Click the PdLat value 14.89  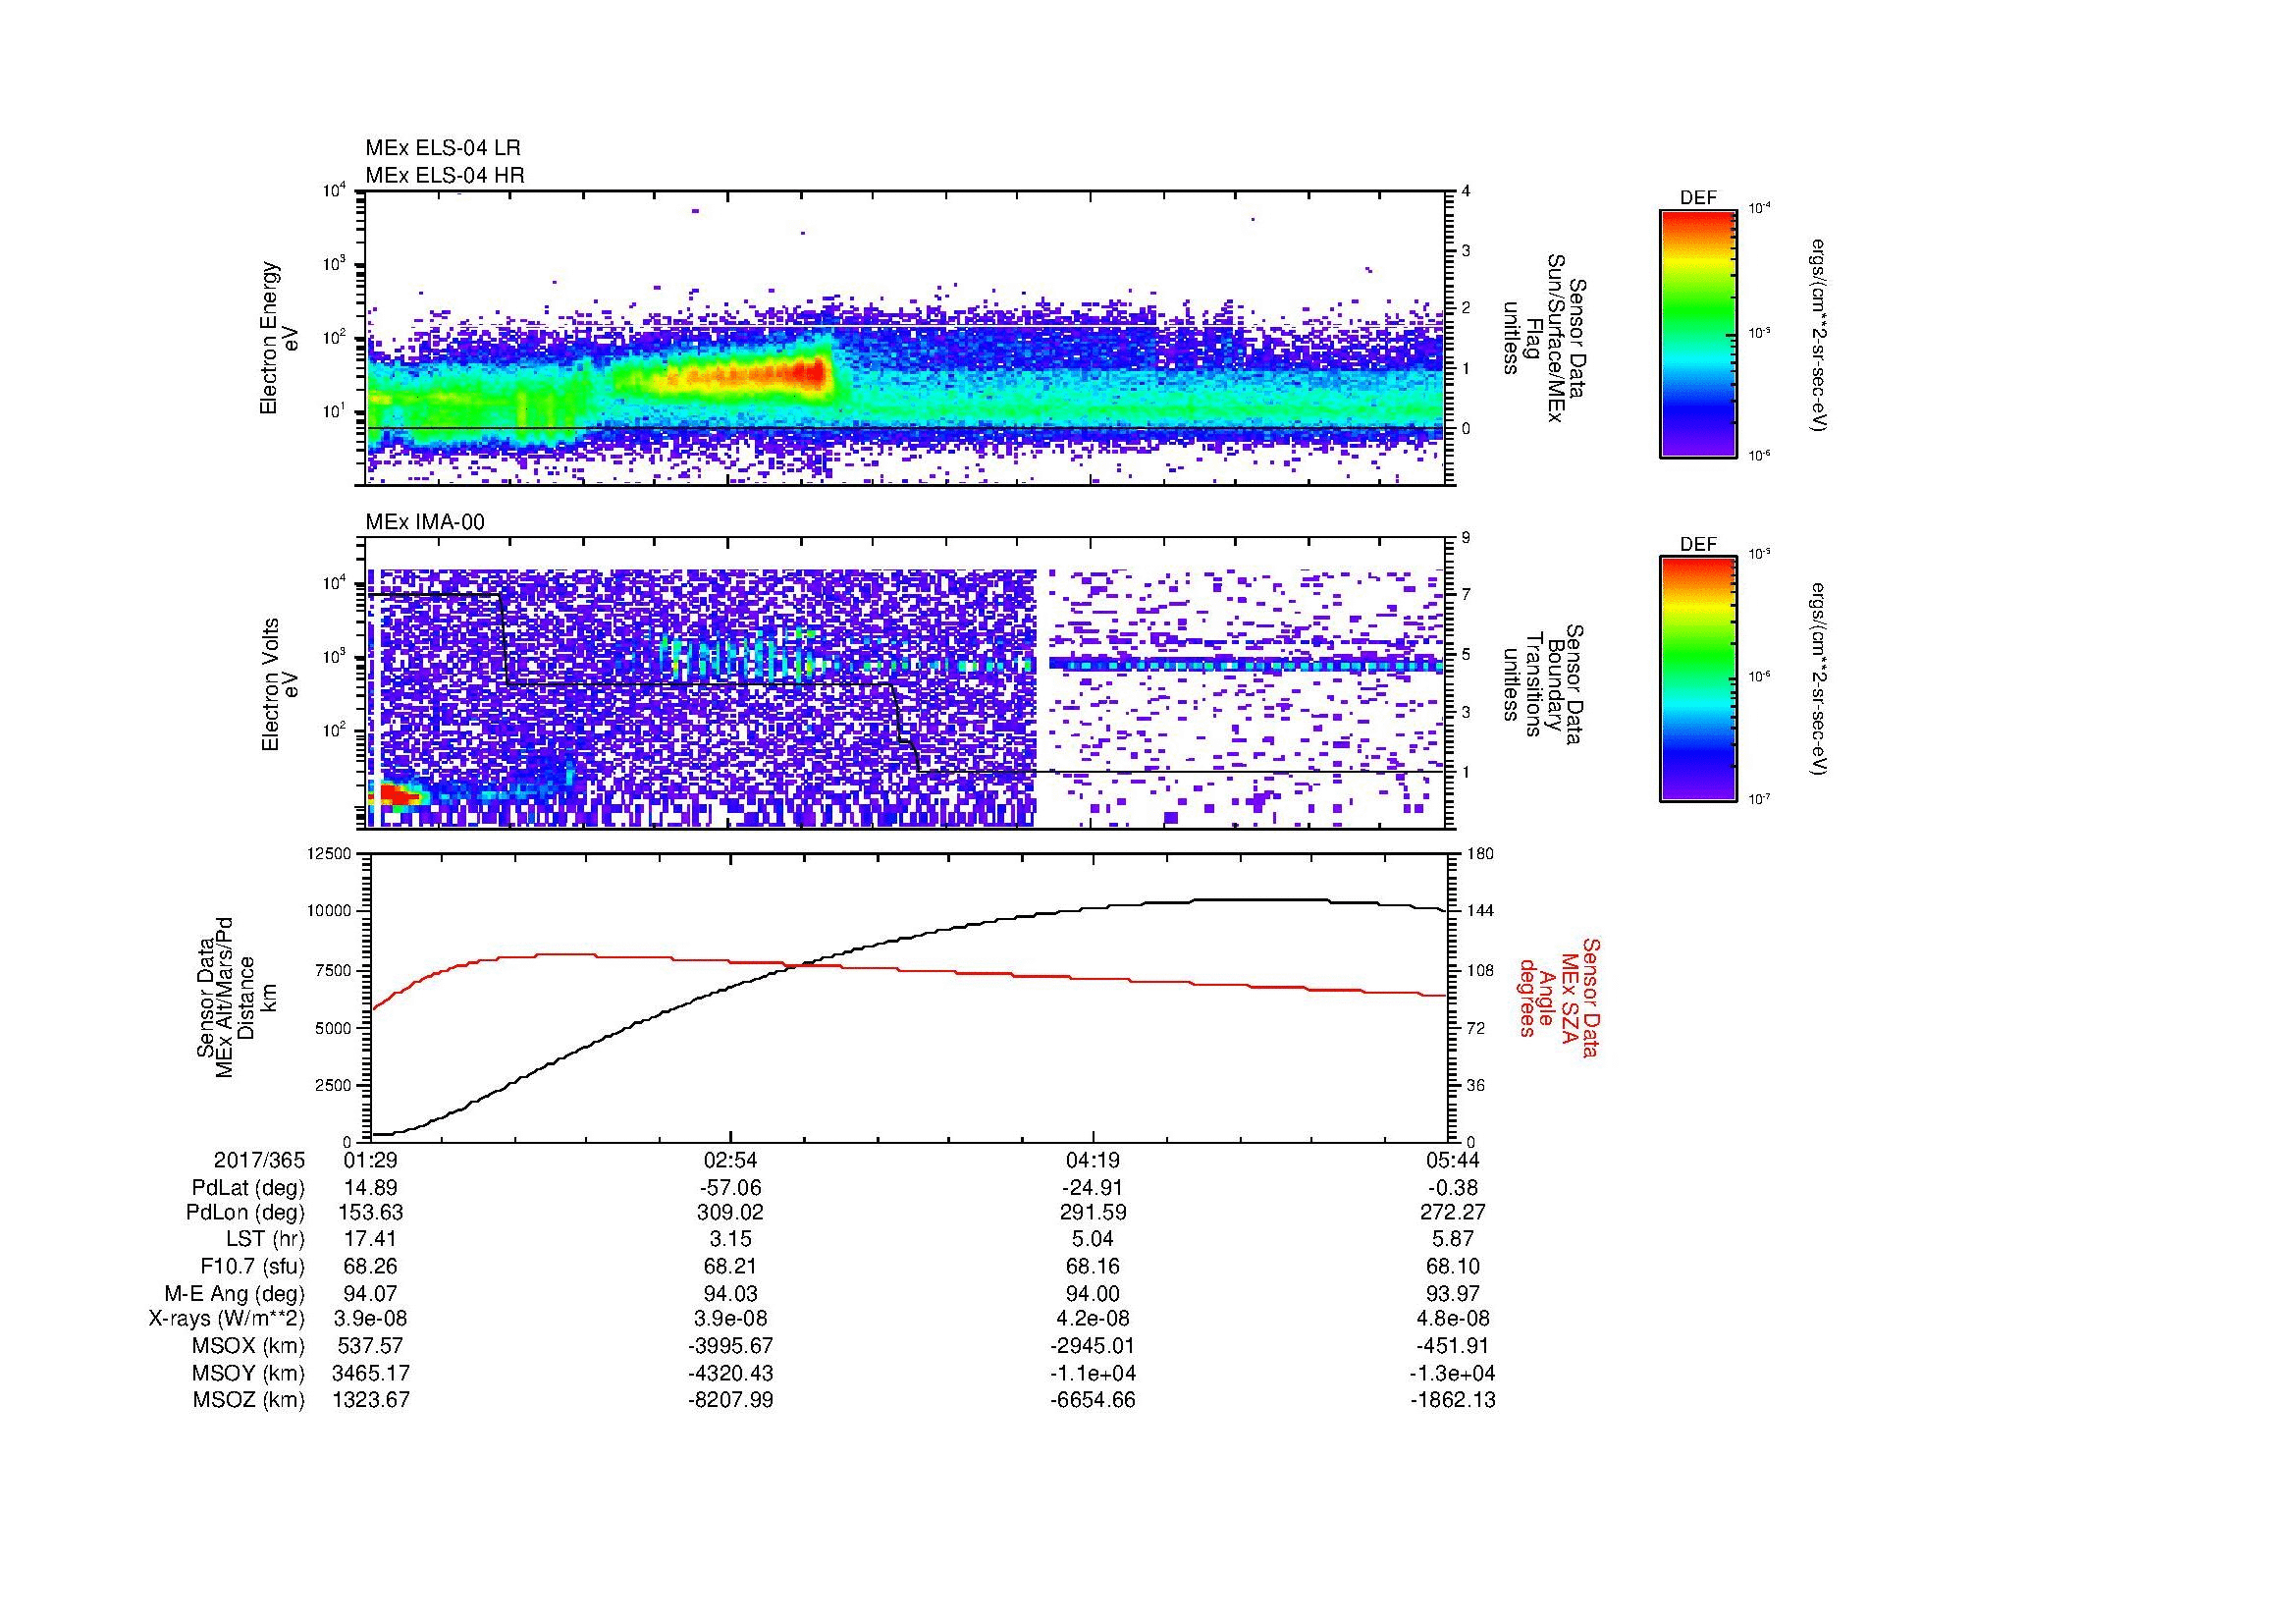tap(370, 1188)
